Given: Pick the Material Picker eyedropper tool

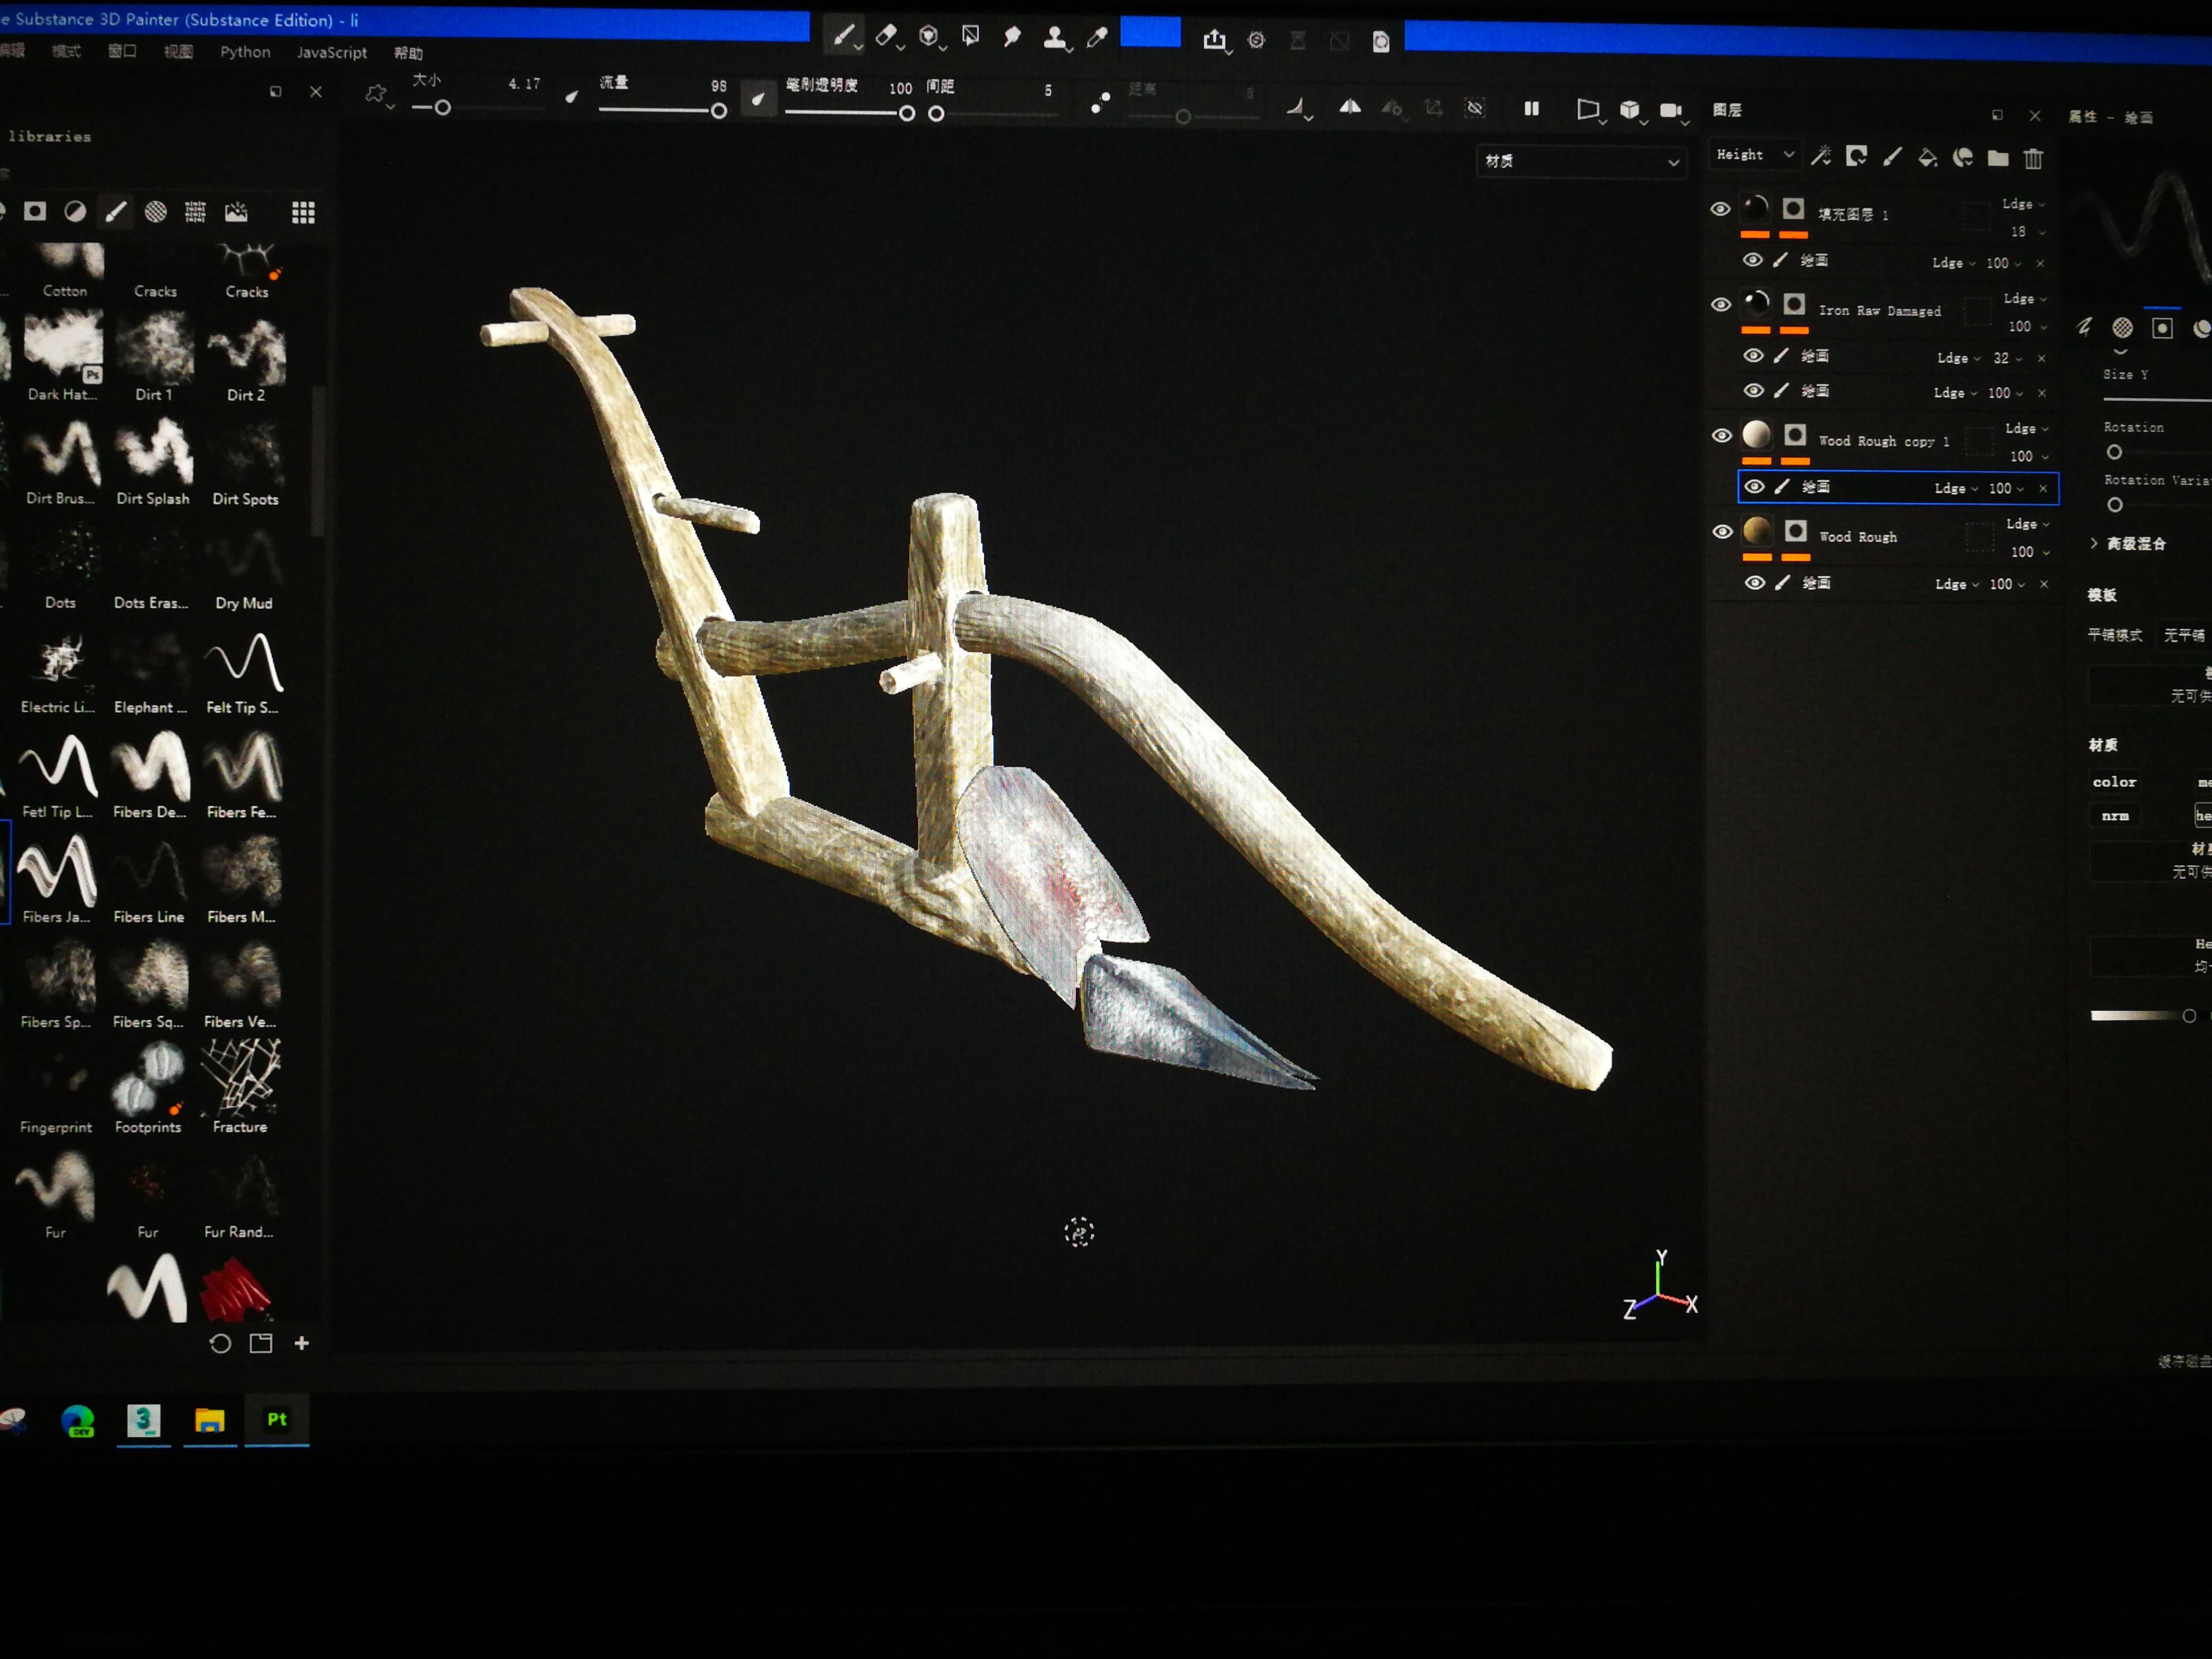Looking at the screenshot, I should [x=1097, y=38].
